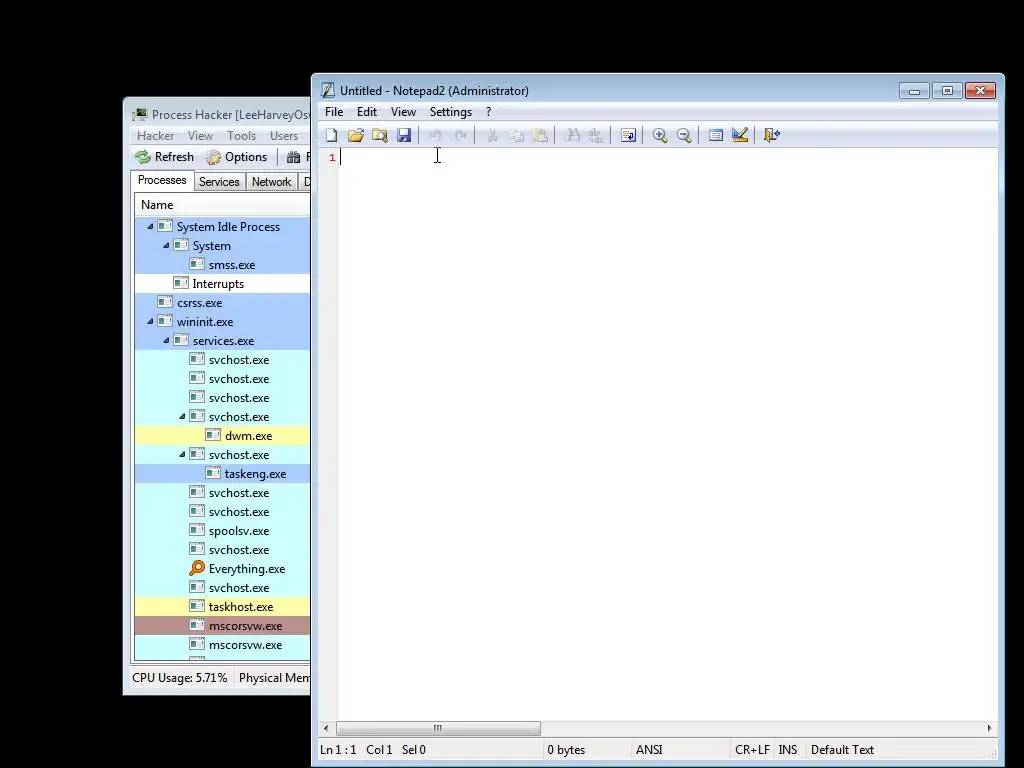Open Customize Schemes pencil-ruler icon
The height and width of the screenshot is (768, 1024).
tap(740, 135)
